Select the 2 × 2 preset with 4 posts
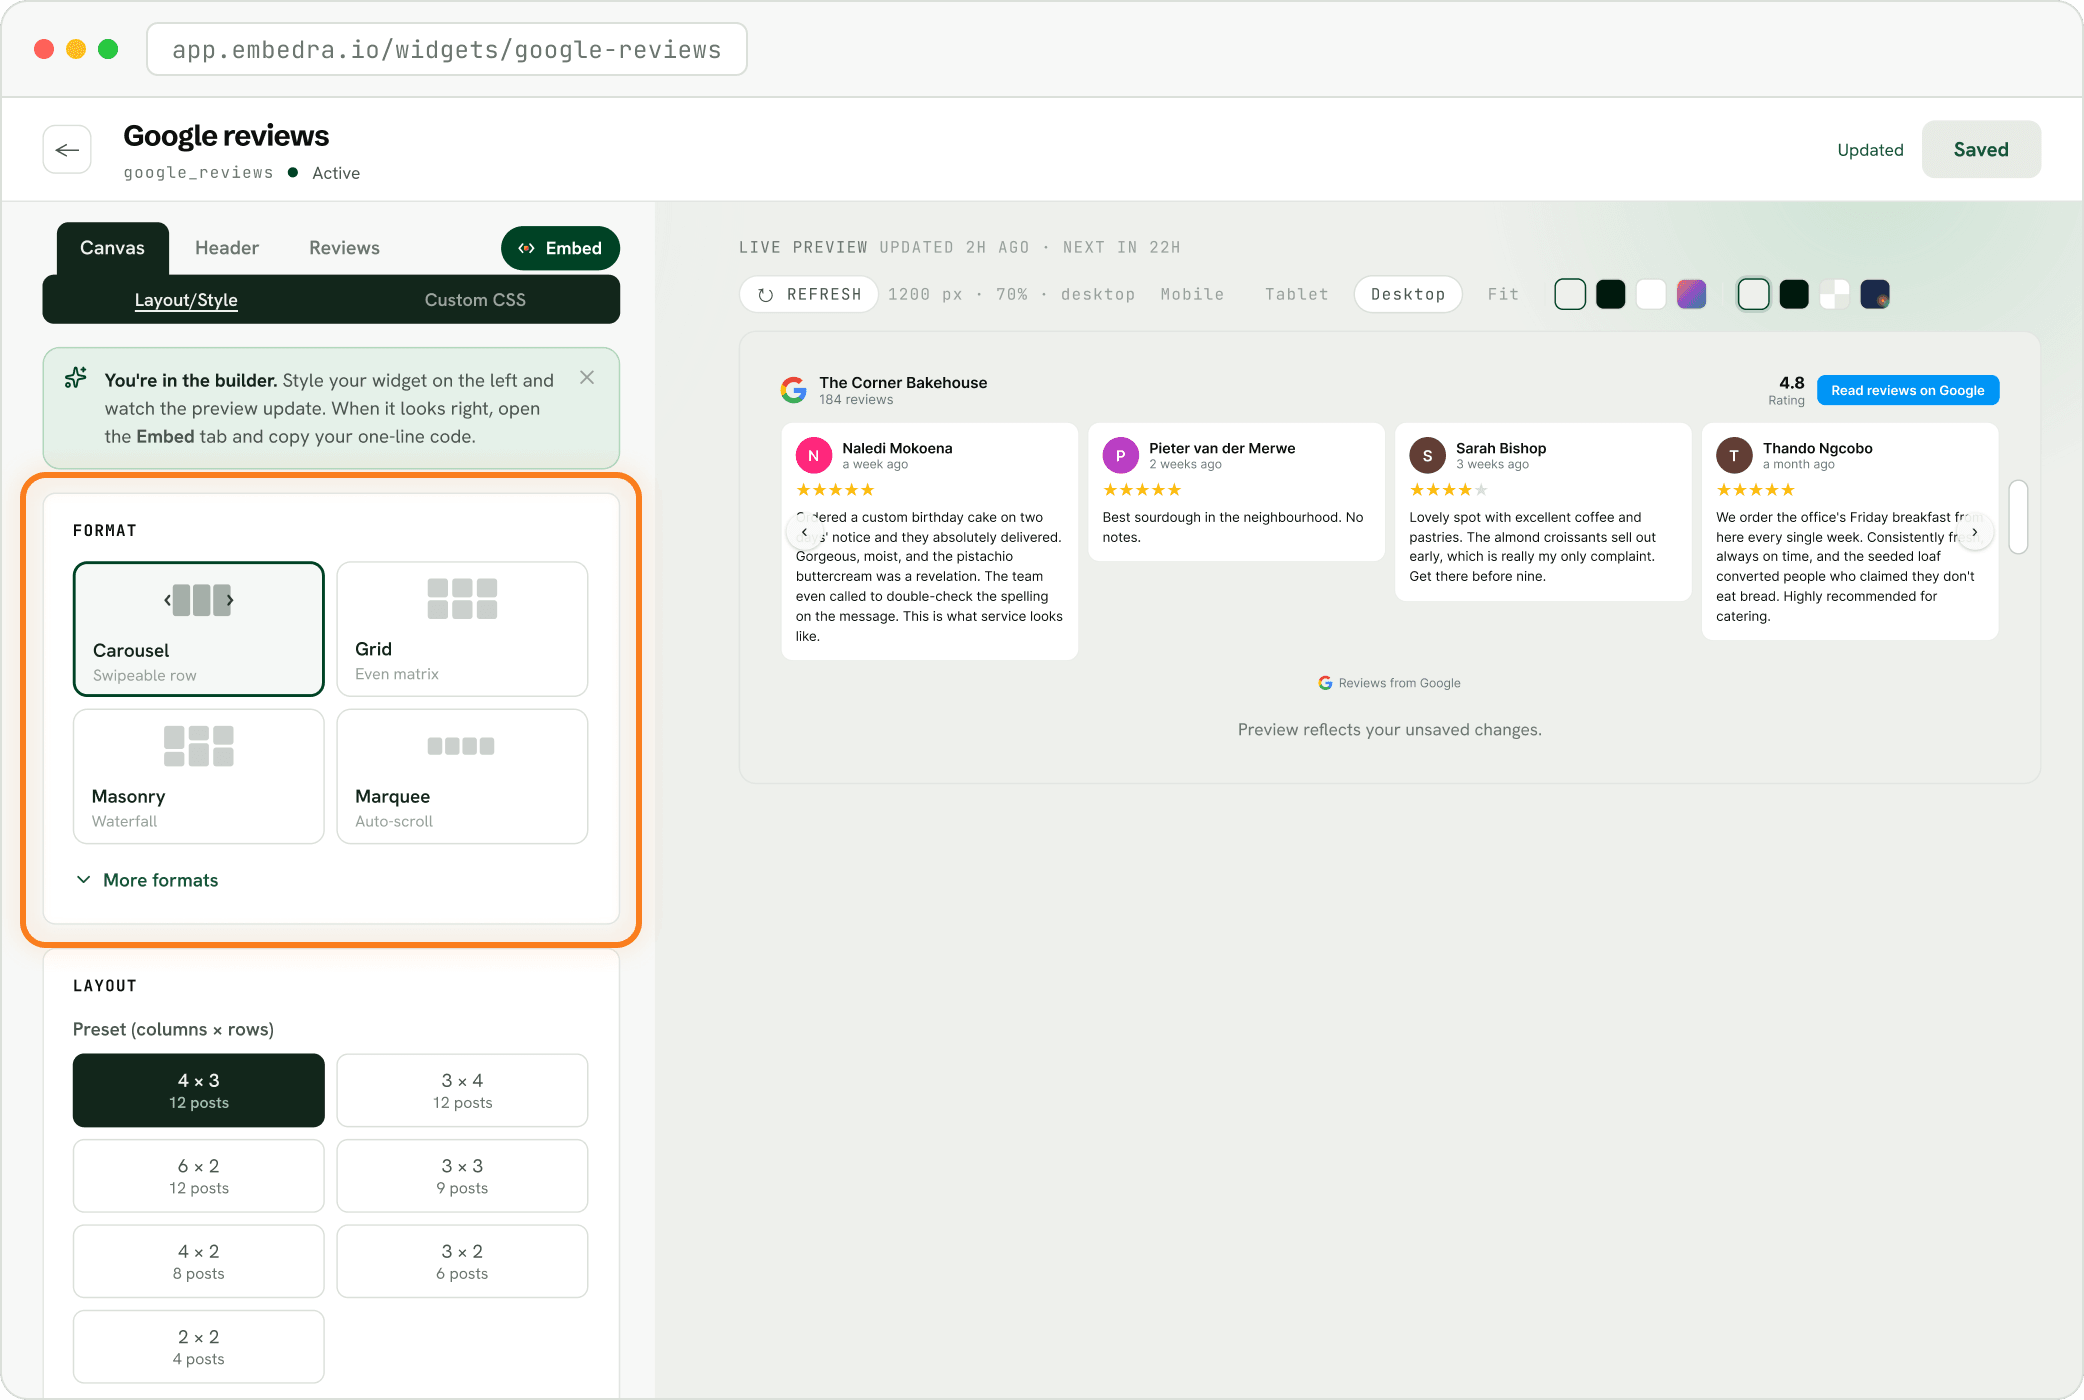The height and width of the screenshot is (1400, 2084). click(199, 1347)
